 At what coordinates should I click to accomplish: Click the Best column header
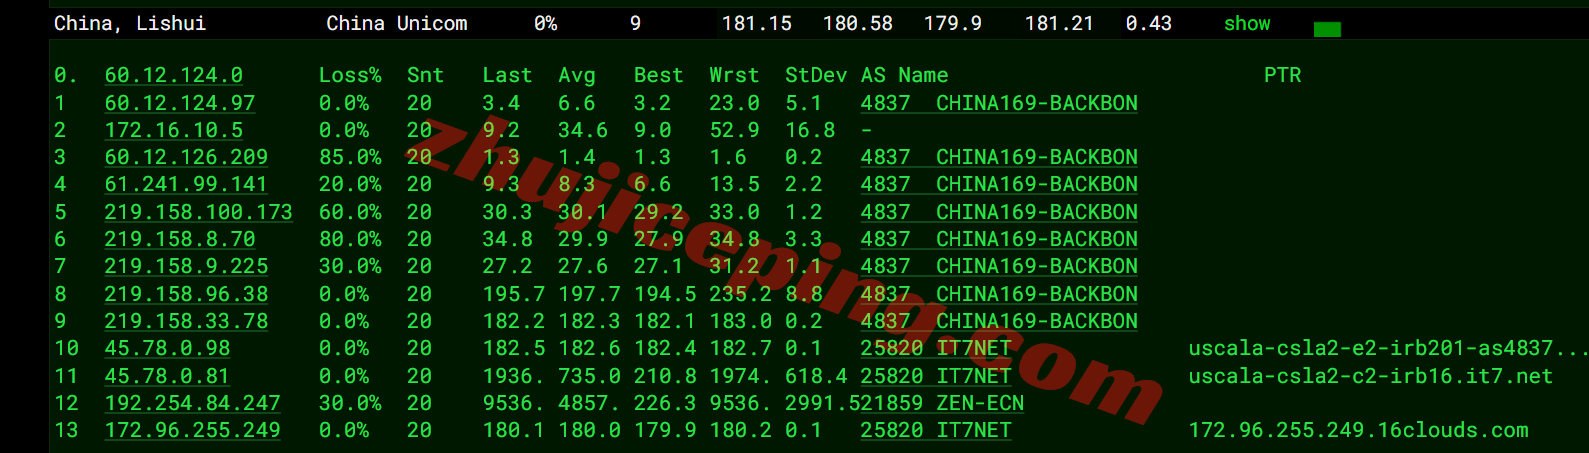coord(658,75)
